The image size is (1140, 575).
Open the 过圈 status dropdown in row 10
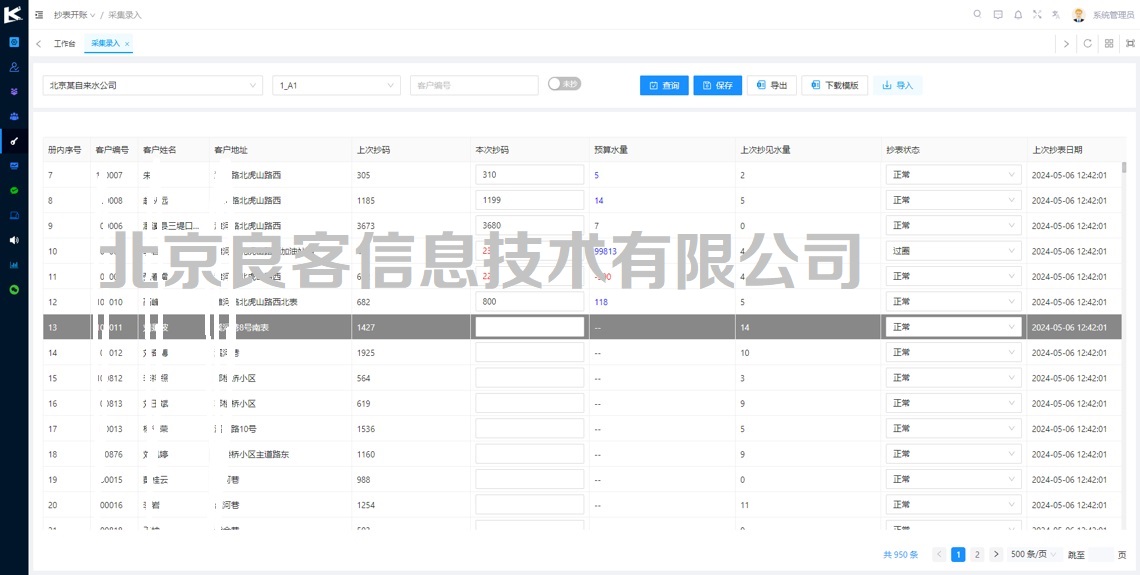[953, 251]
